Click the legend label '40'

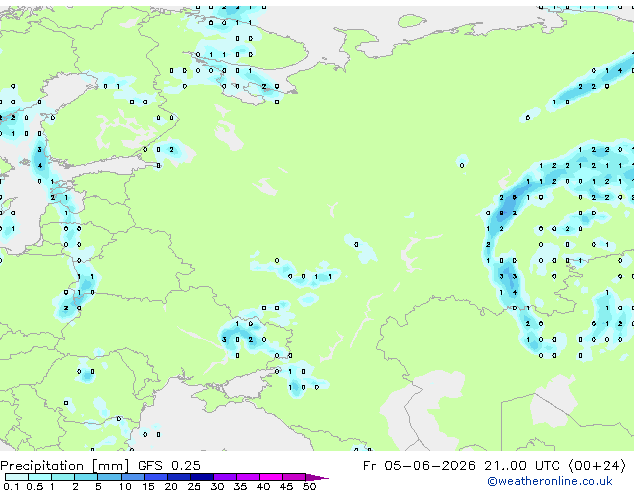263,486
